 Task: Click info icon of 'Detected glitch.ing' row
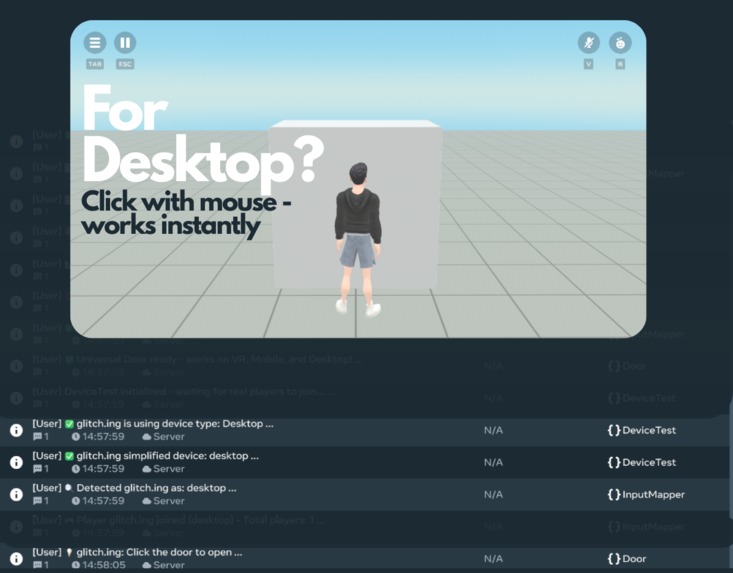click(16, 494)
